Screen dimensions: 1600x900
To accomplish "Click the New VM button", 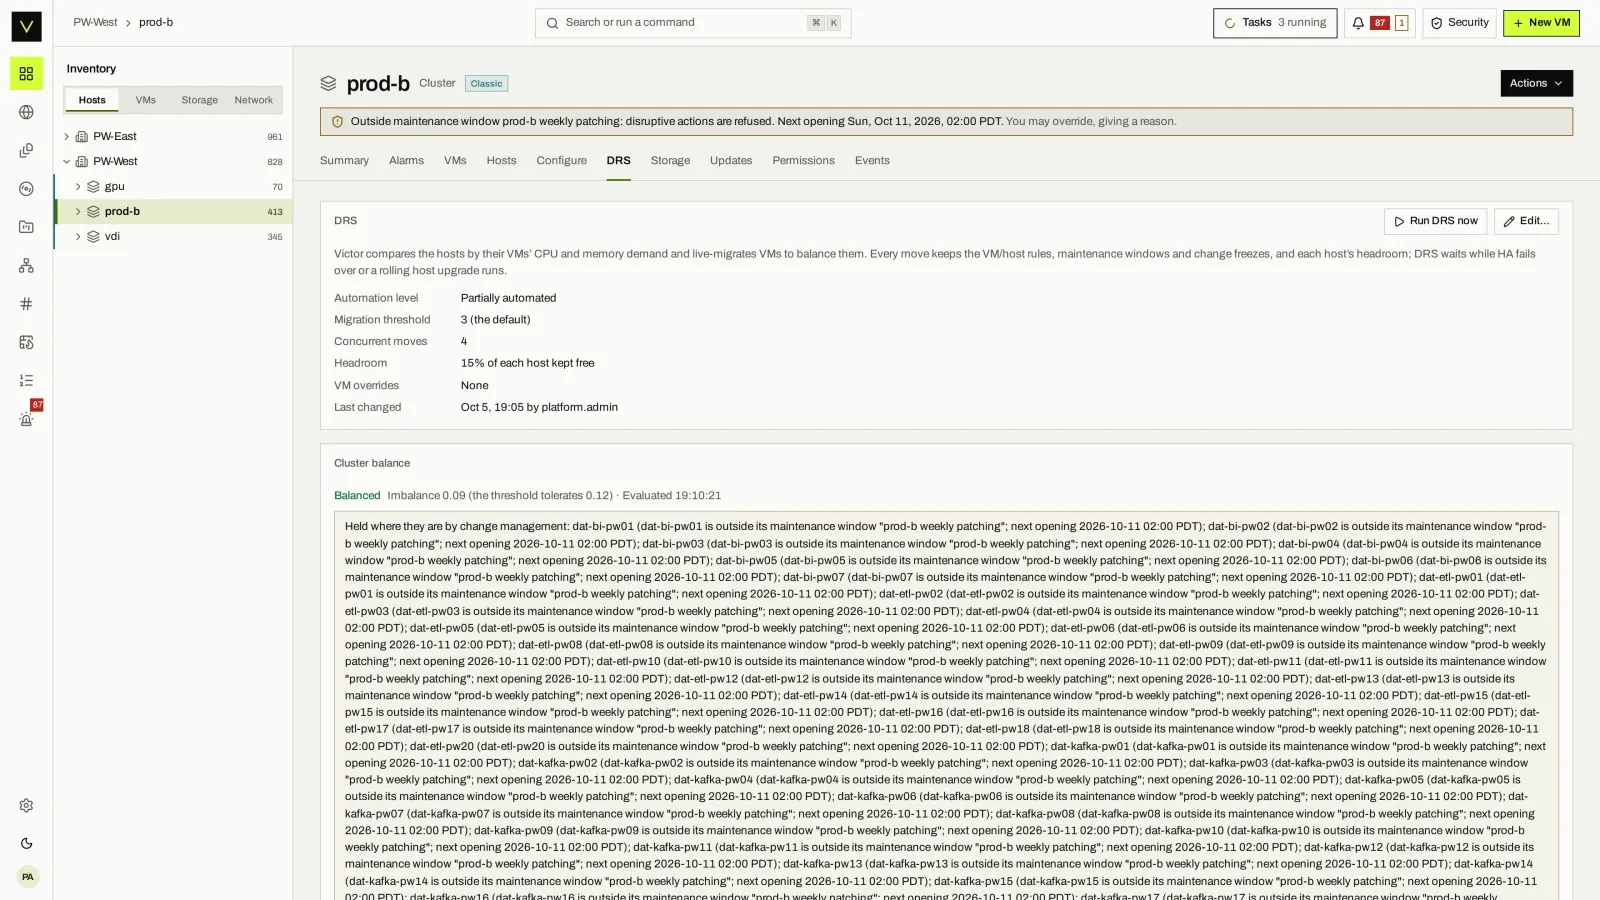I will 1541,23.
